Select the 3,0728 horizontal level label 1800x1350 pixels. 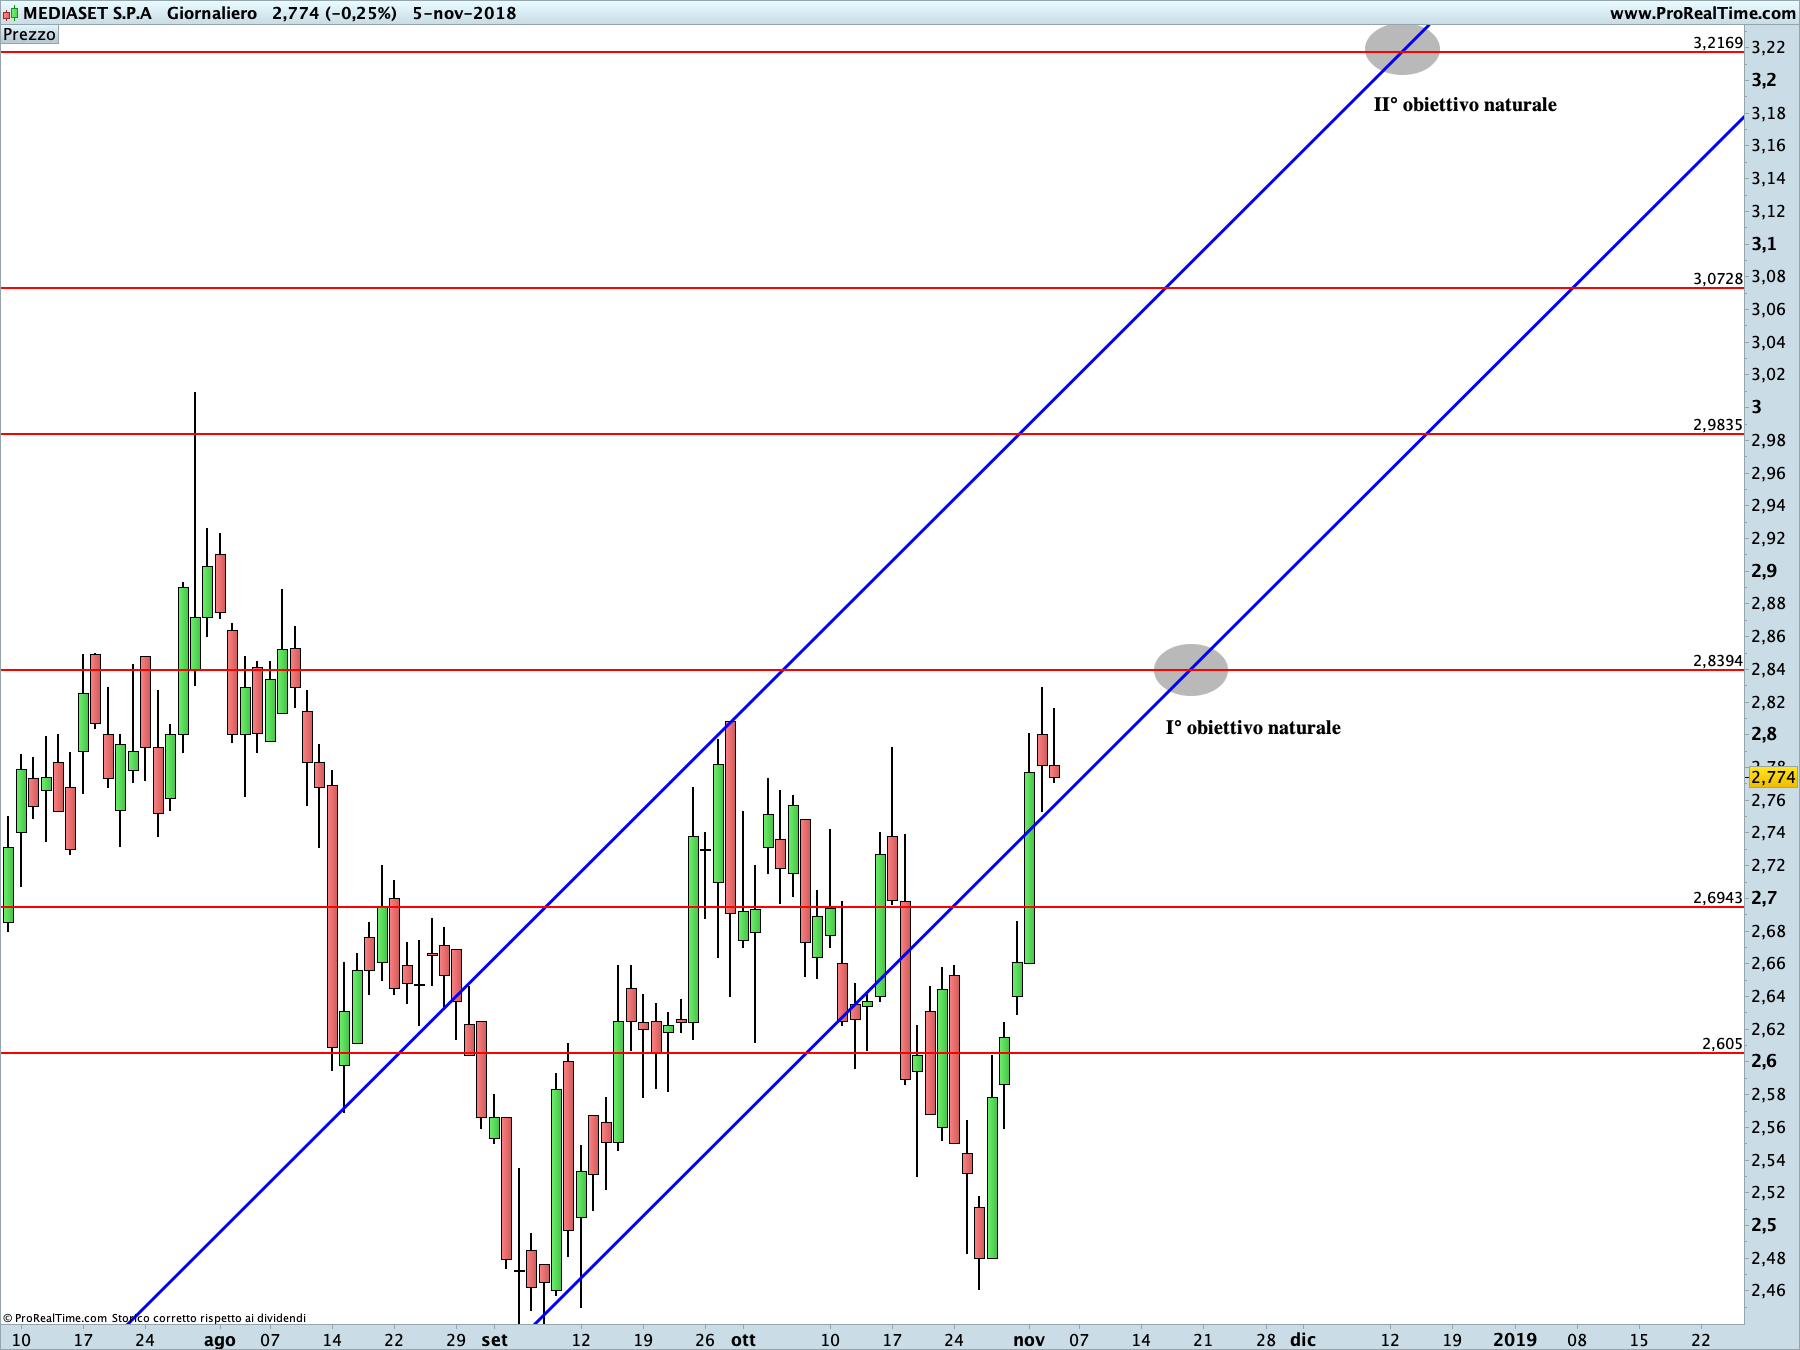click(1717, 279)
